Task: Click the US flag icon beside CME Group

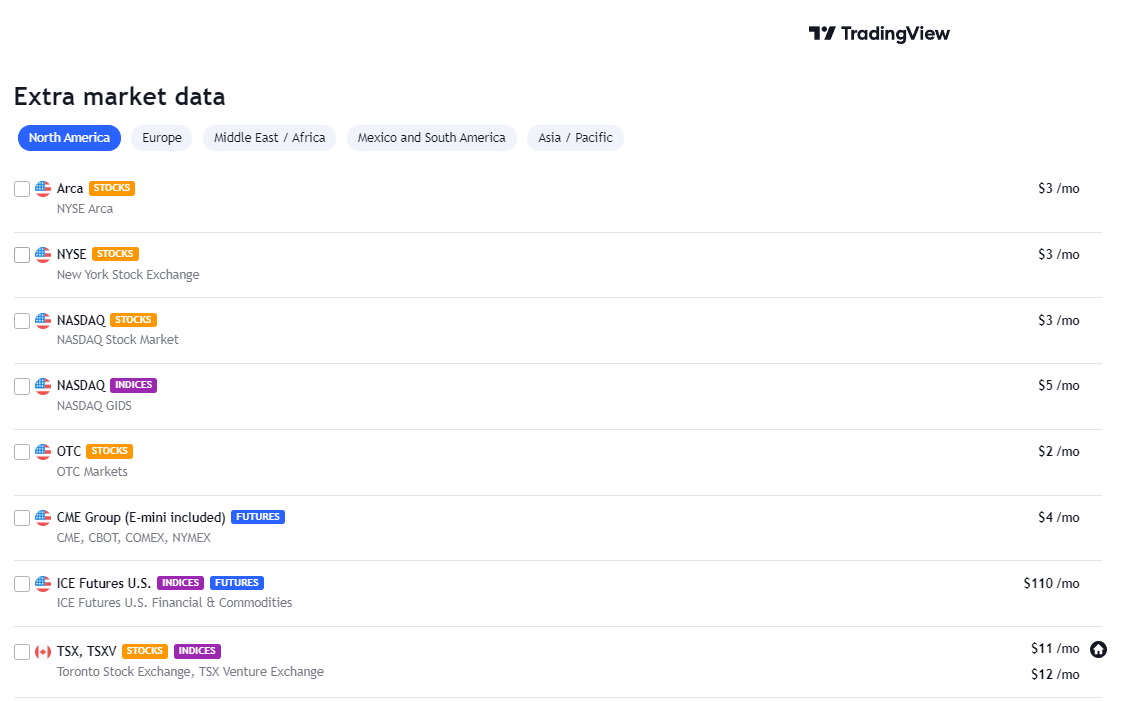Action: pos(43,518)
